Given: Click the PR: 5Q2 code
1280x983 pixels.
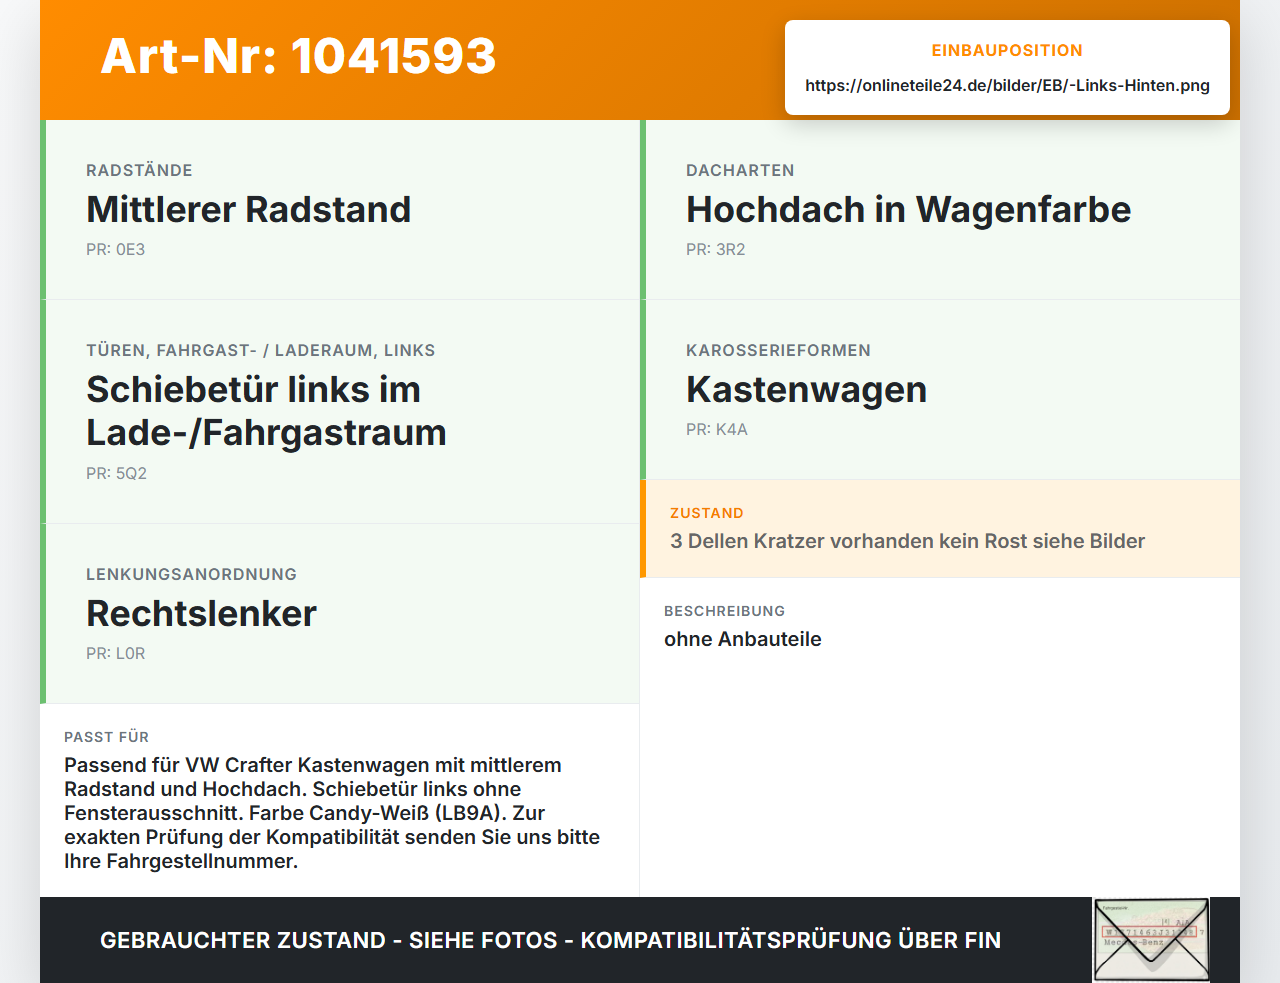Looking at the screenshot, I should (116, 473).
